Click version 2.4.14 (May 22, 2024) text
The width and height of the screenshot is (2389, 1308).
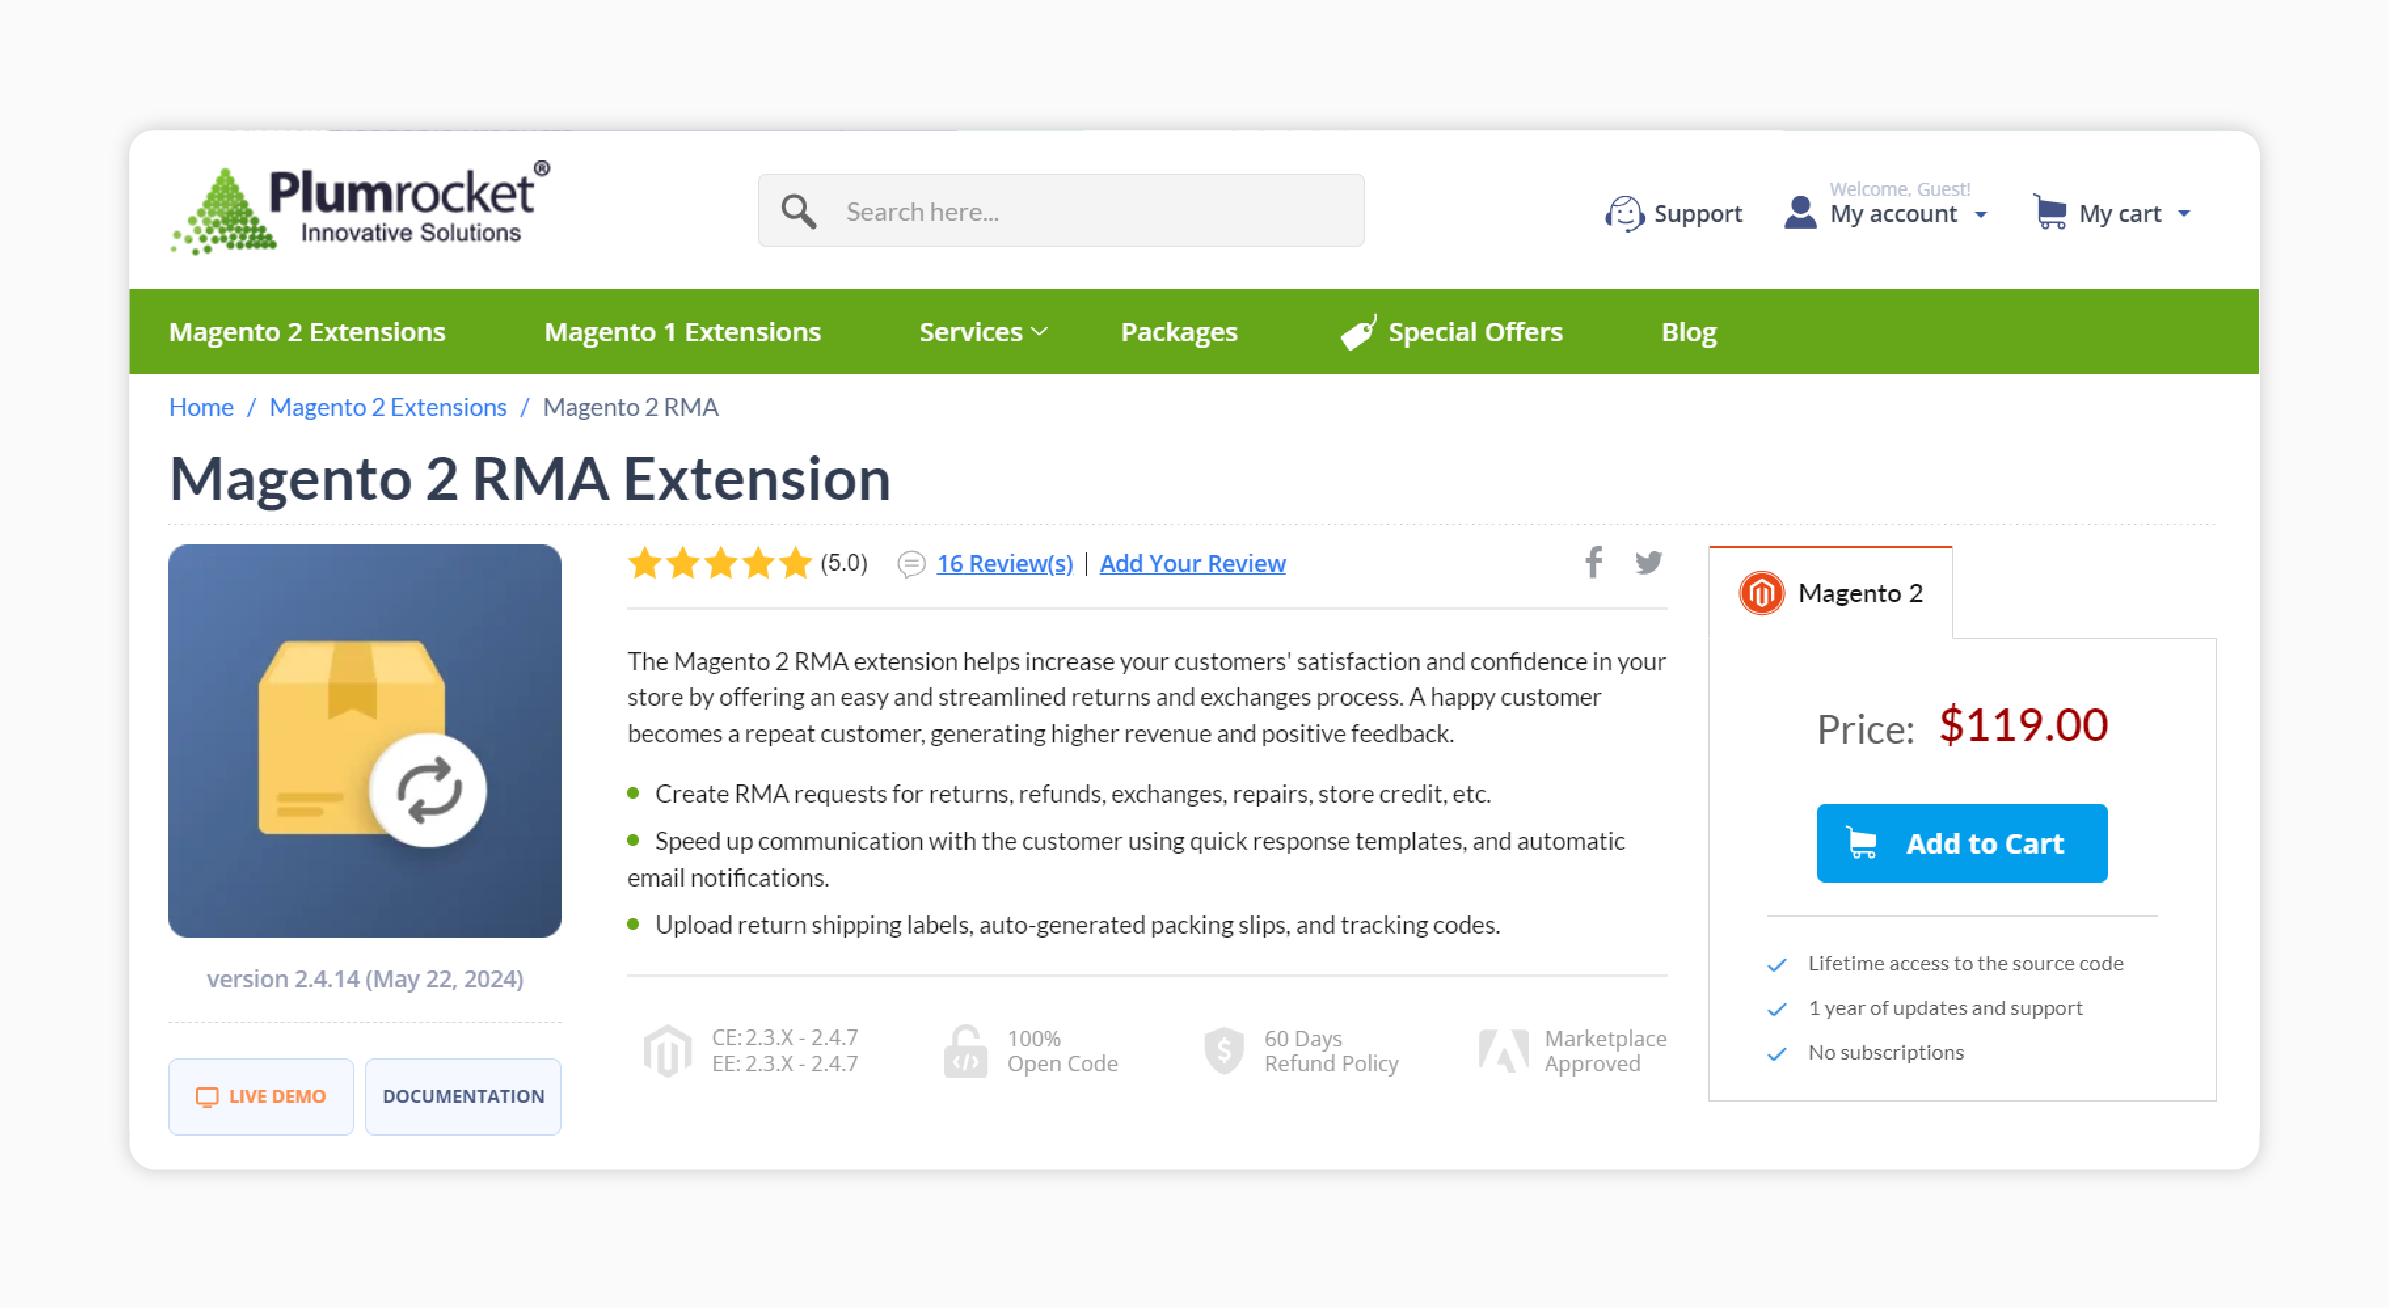tap(365, 979)
